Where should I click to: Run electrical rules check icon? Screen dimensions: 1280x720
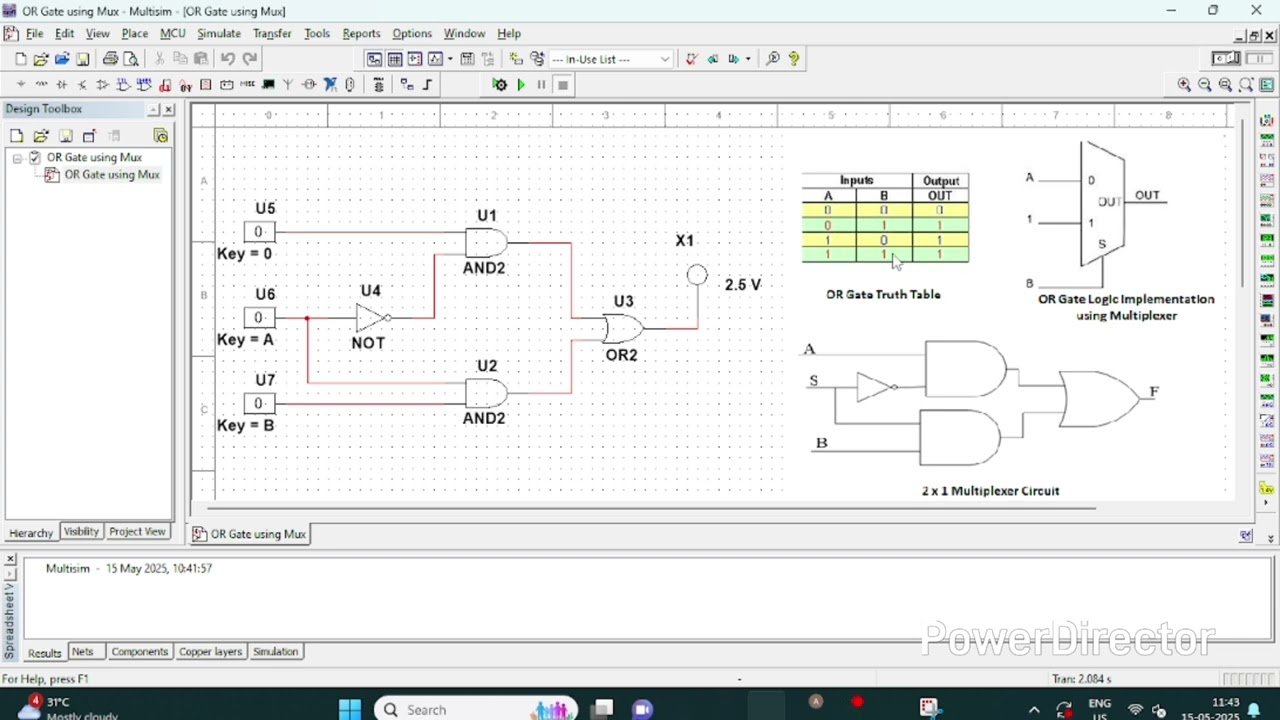(691, 59)
